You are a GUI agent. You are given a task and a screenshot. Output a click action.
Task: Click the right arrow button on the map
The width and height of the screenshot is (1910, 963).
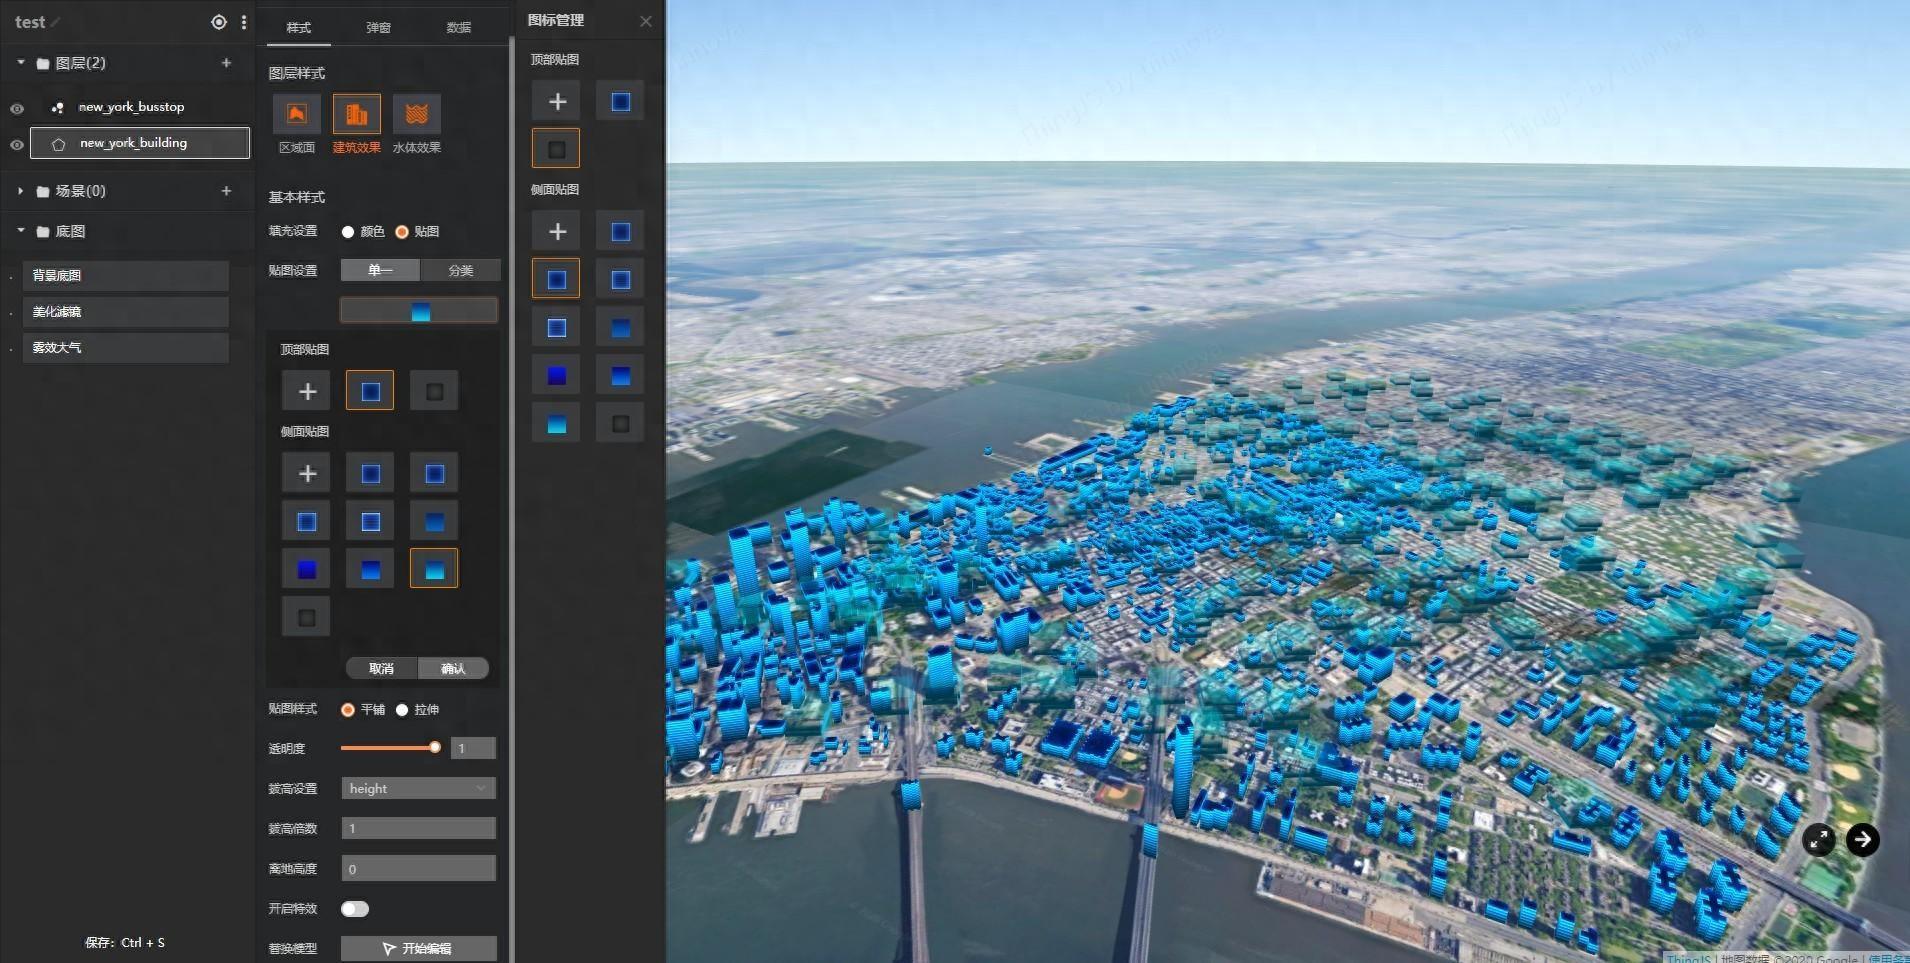click(x=1862, y=840)
